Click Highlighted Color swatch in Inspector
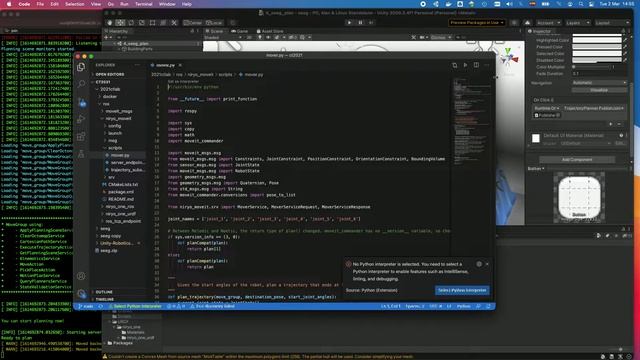This screenshot has height=360, width=640. (x=597, y=40)
